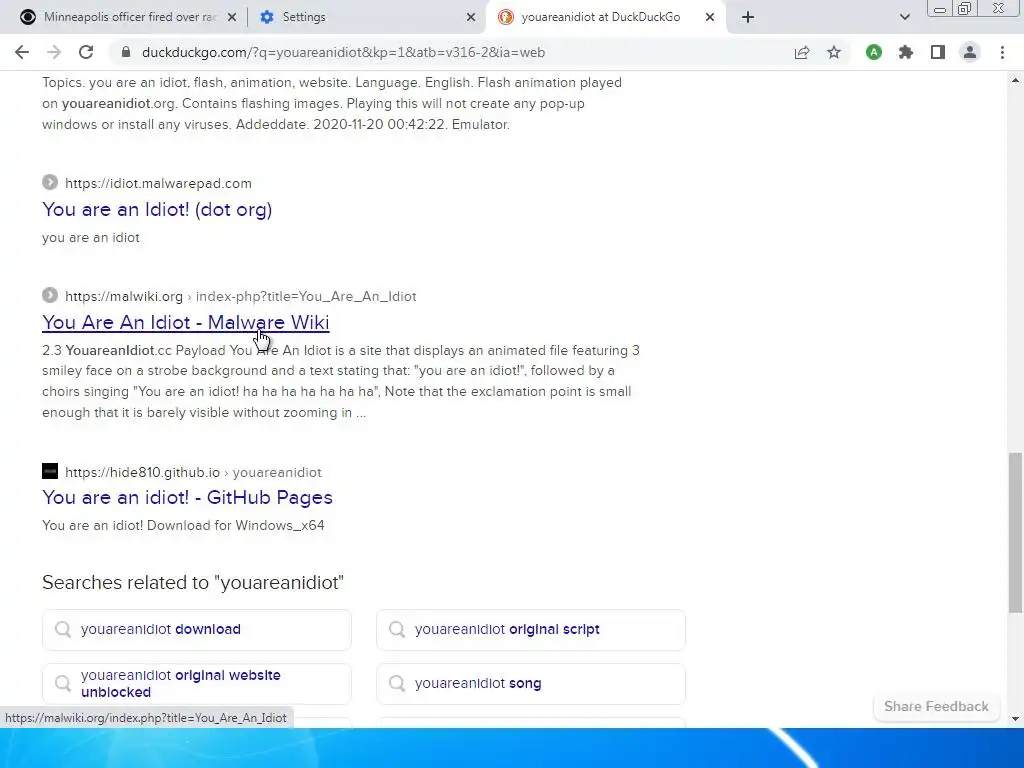Click the scrollbar down arrow
This screenshot has height=768, width=1024.
coord(1015,719)
